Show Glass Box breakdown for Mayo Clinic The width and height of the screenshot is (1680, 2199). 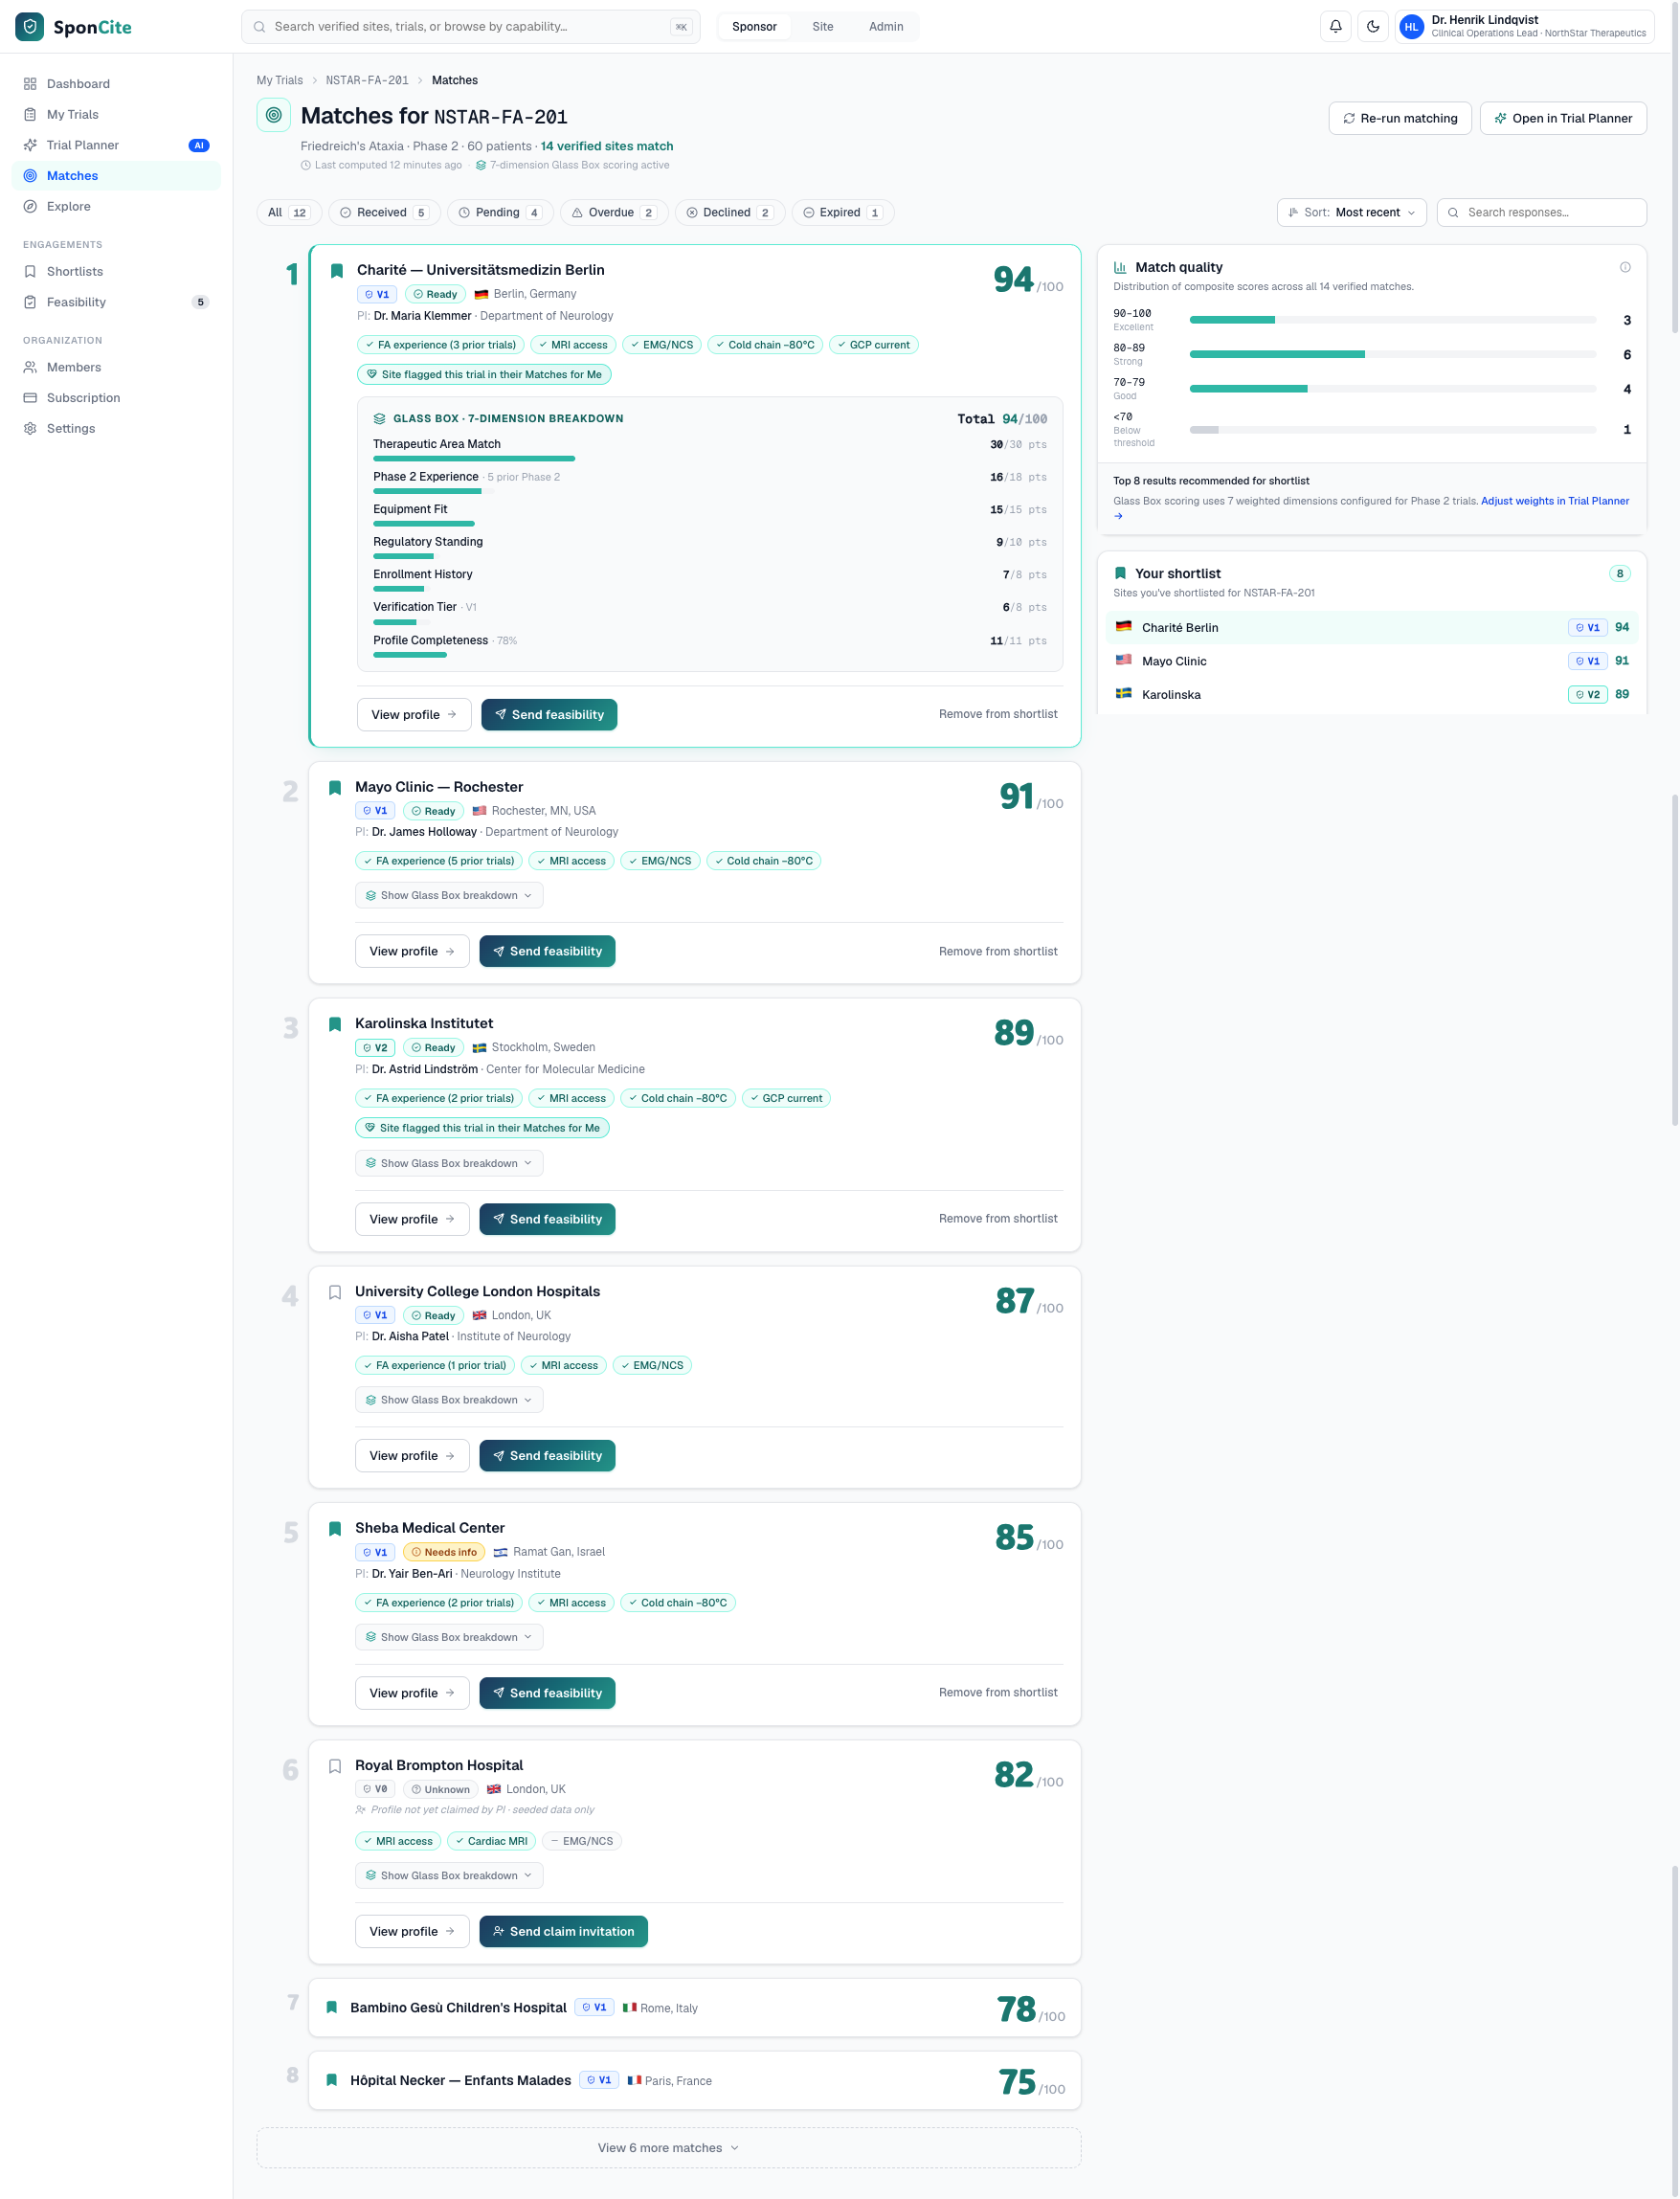coord(449,895)
